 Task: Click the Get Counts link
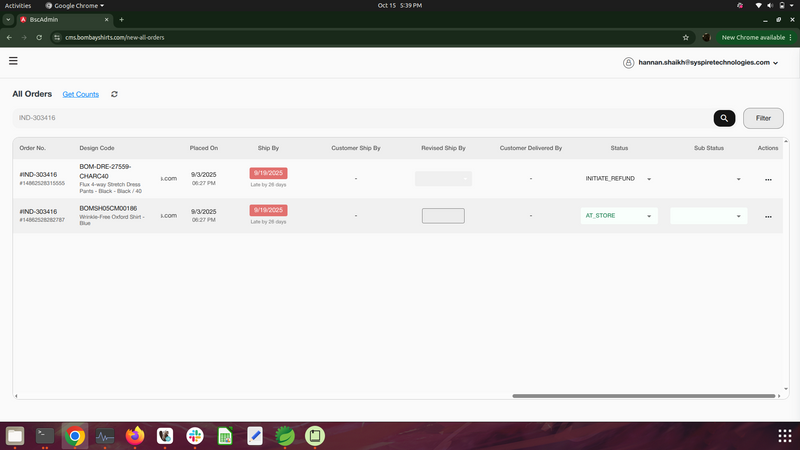[81, 94]
